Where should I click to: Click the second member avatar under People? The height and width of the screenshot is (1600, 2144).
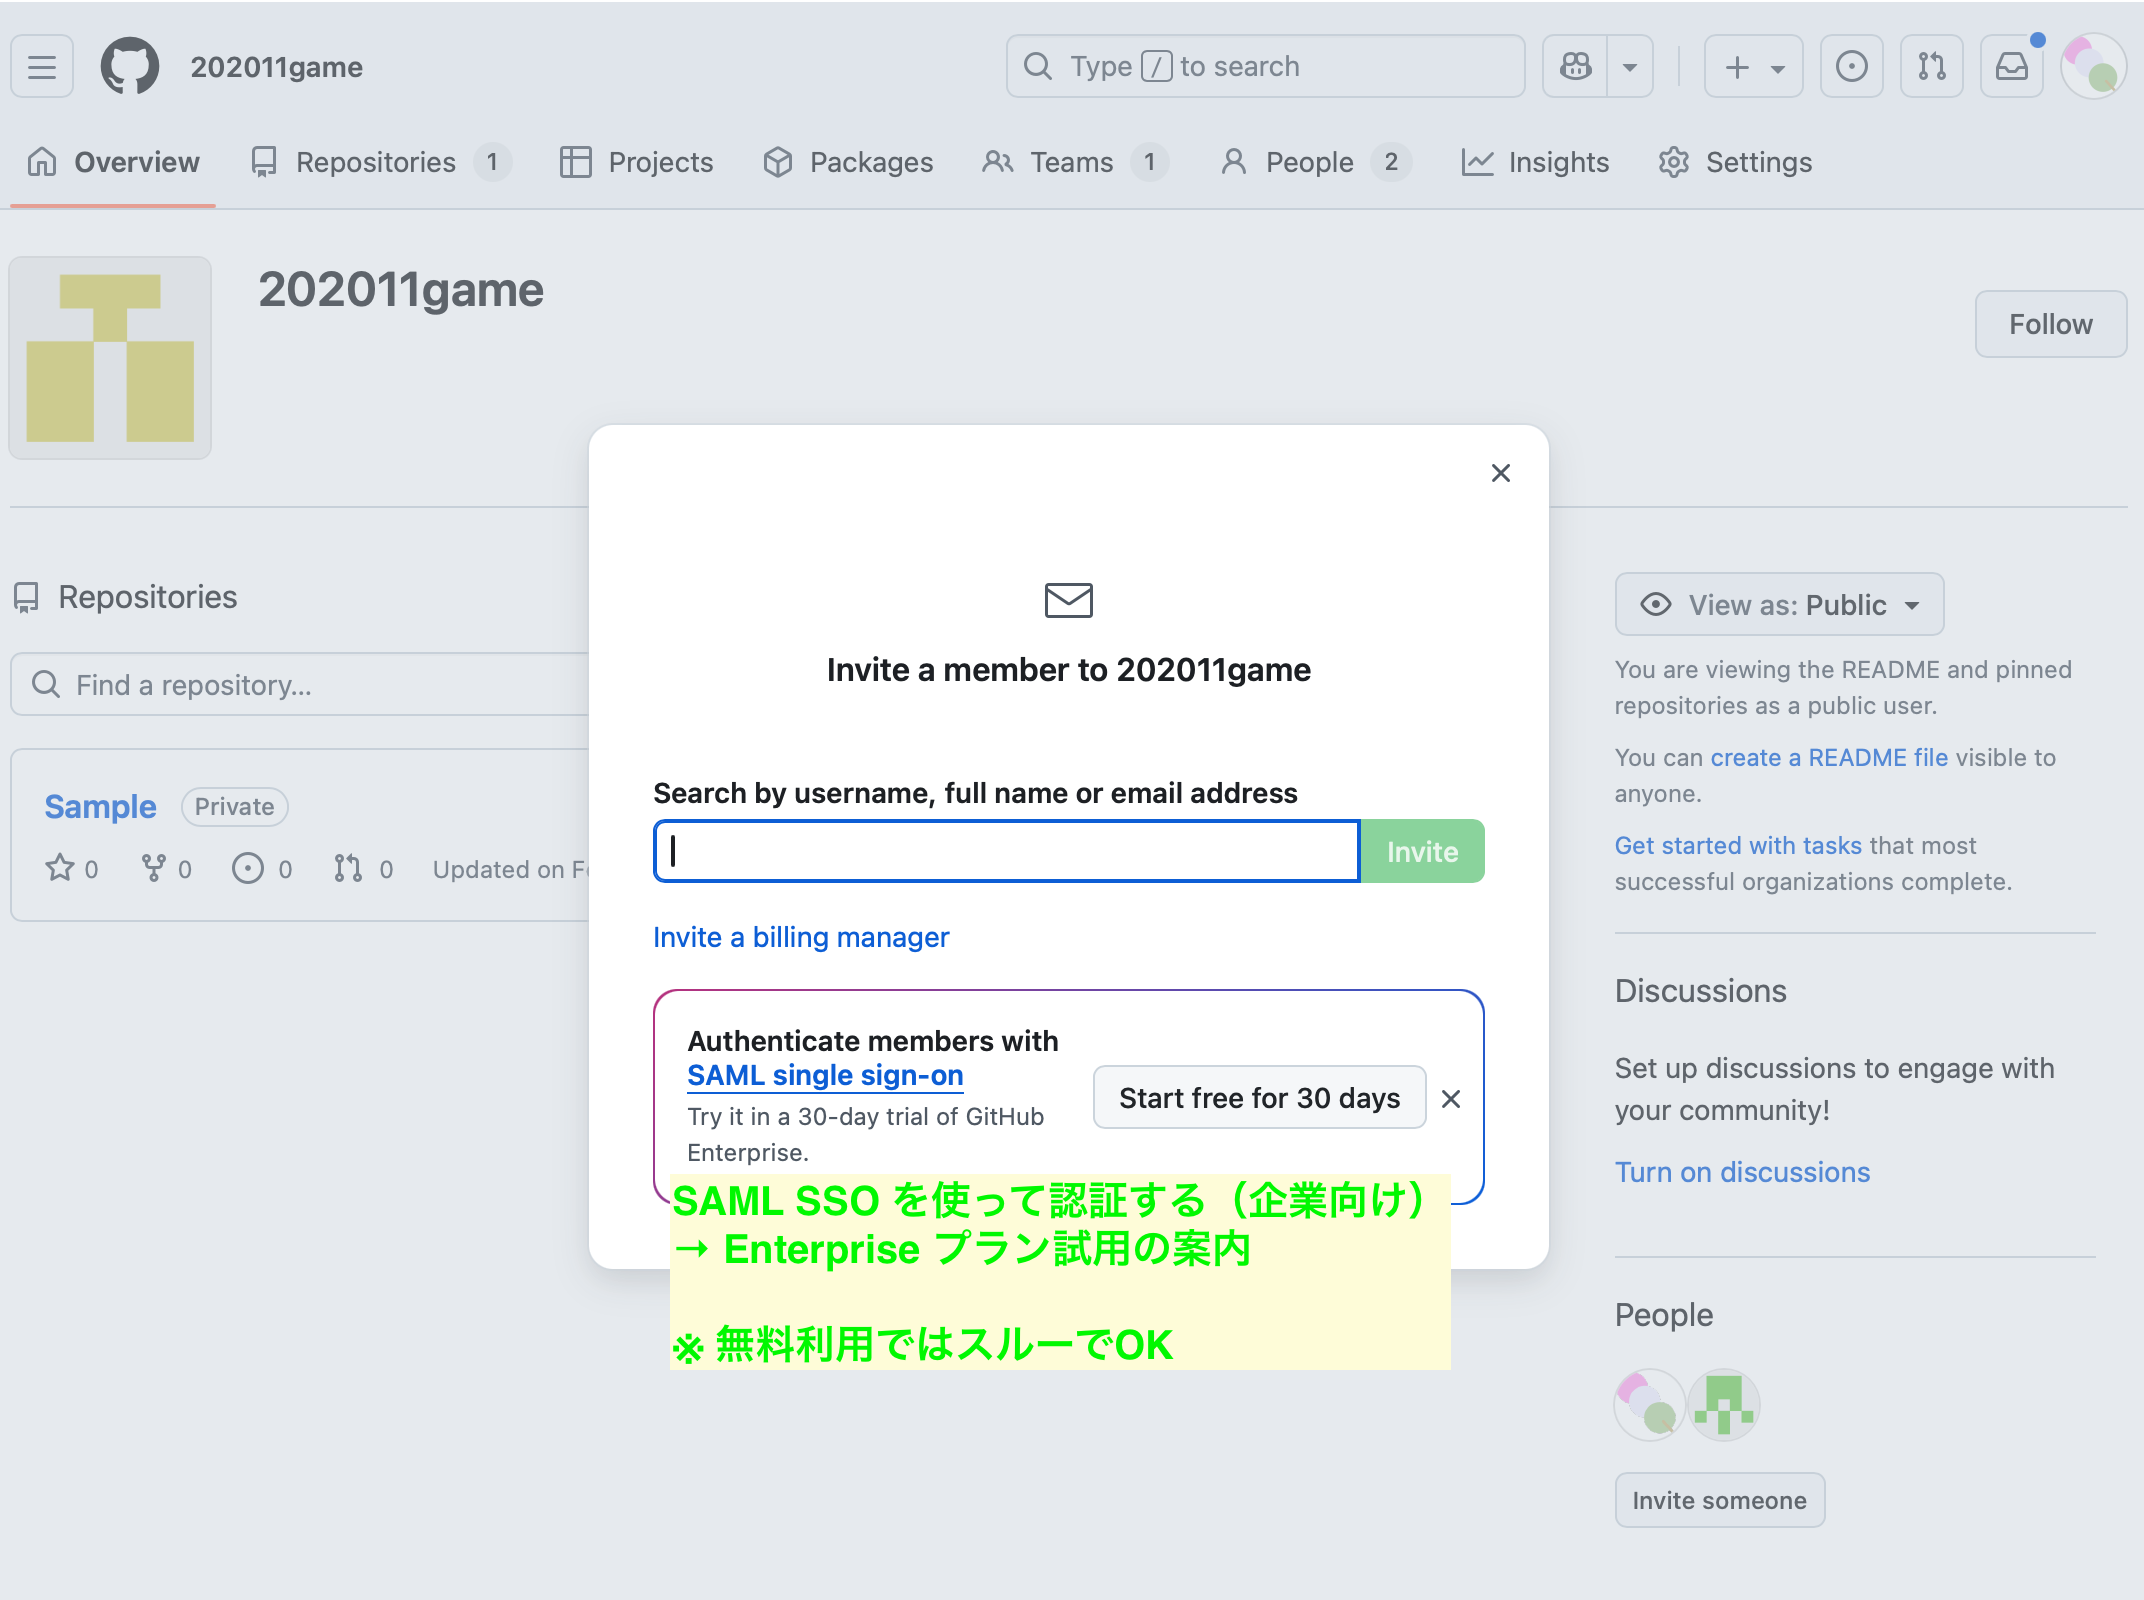click(x=1723, y=1405)
